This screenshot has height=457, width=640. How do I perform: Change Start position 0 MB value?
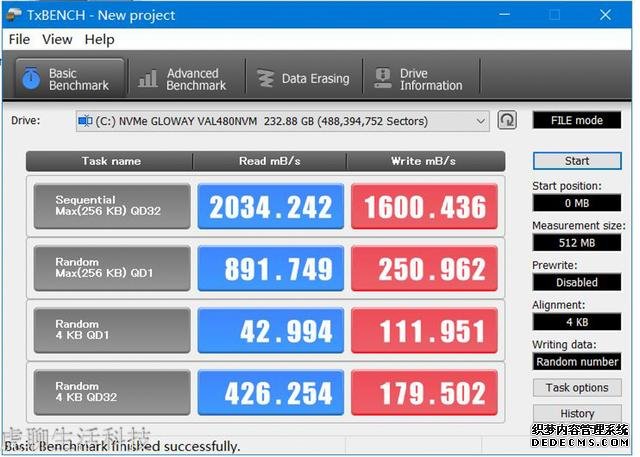tap(577, 203)
